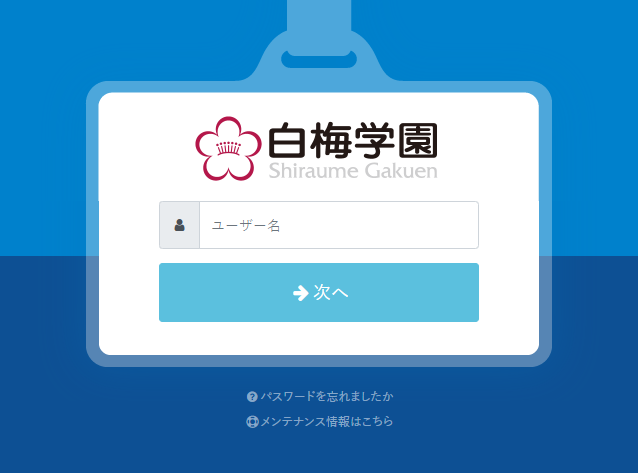638x473 pixels.
Task: Click the 白梅学園 kanji logo text
Action: (x=353, y=140)
